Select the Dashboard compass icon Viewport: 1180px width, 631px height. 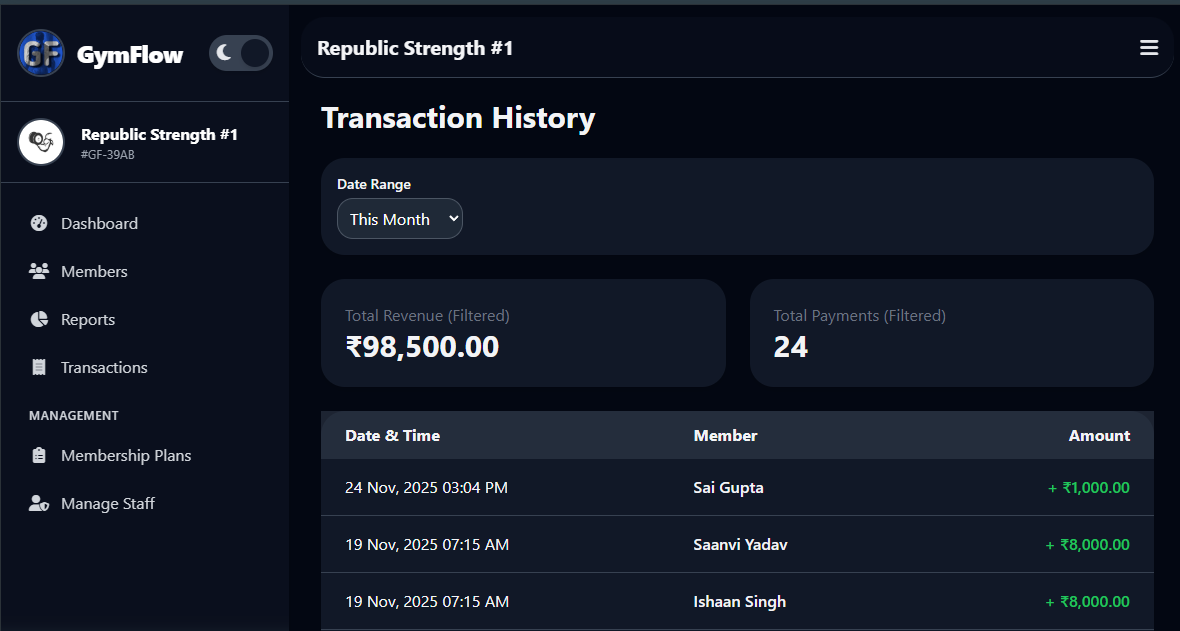point(38,223)
